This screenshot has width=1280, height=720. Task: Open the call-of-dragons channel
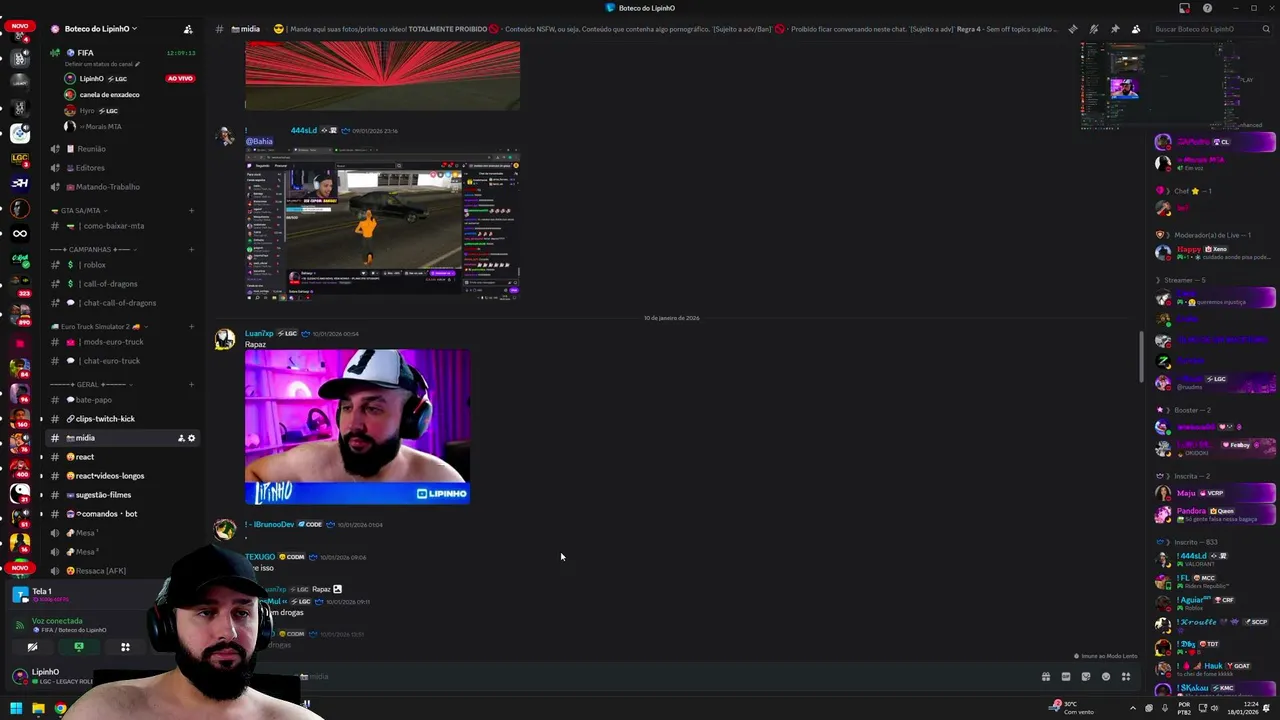tap(120, 284)
